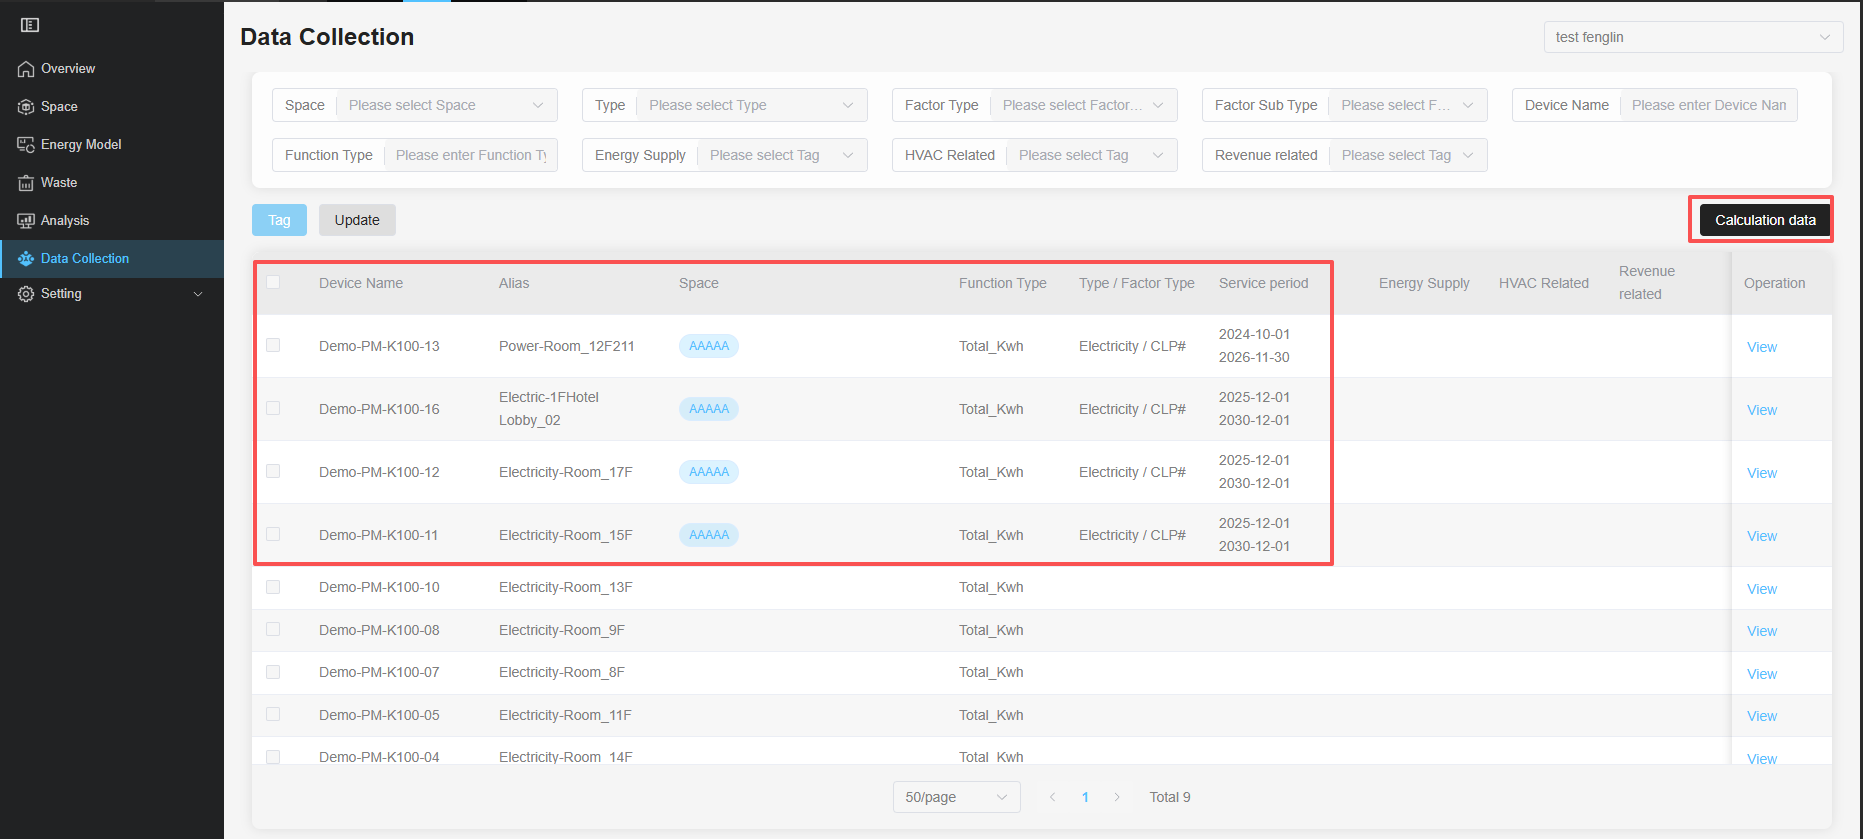The width and height of the screenshot is (1863, 839).
Task: Click View link for Demo-PM-K100-16
Action: [1761, 410]
